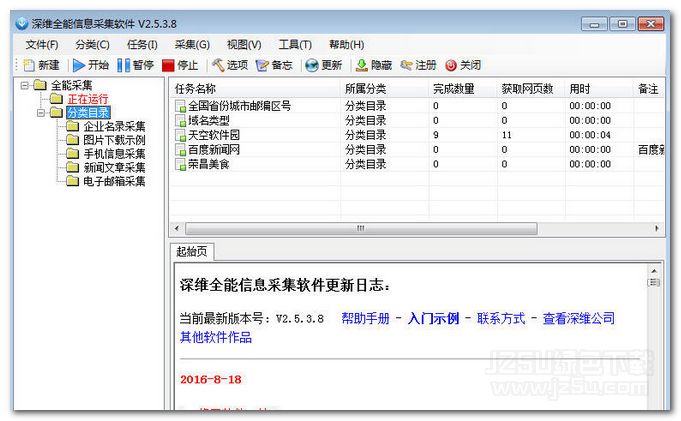The image size is (681, 421).
Task: Select the 00:00:04 time cell
Action: 590,135
